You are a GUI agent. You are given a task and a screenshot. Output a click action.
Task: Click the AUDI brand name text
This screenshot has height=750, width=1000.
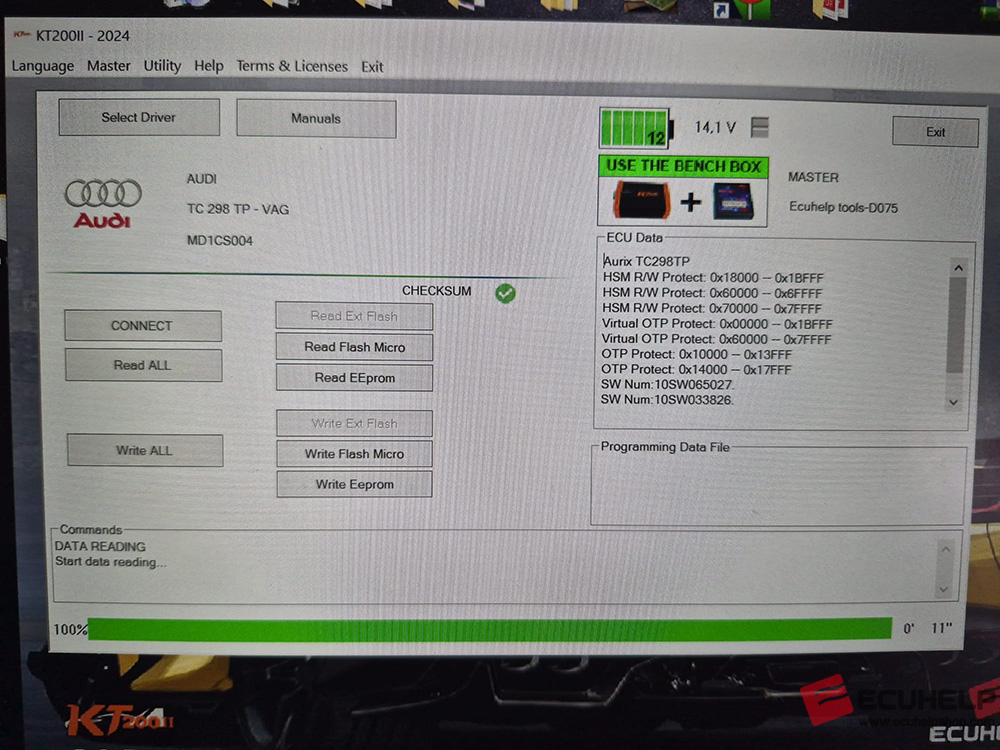[202, 179]
